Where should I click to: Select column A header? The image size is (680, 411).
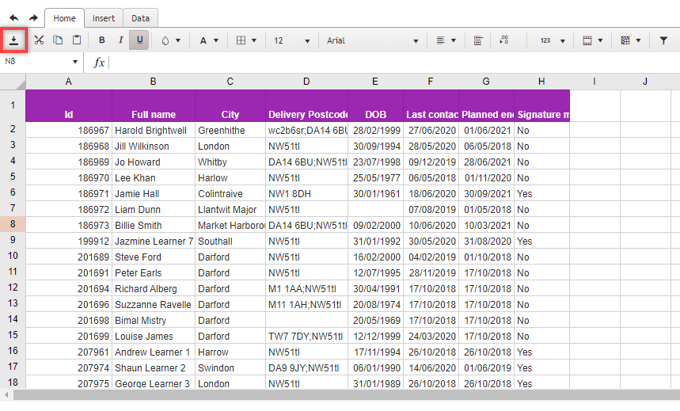tap(69, 82)
